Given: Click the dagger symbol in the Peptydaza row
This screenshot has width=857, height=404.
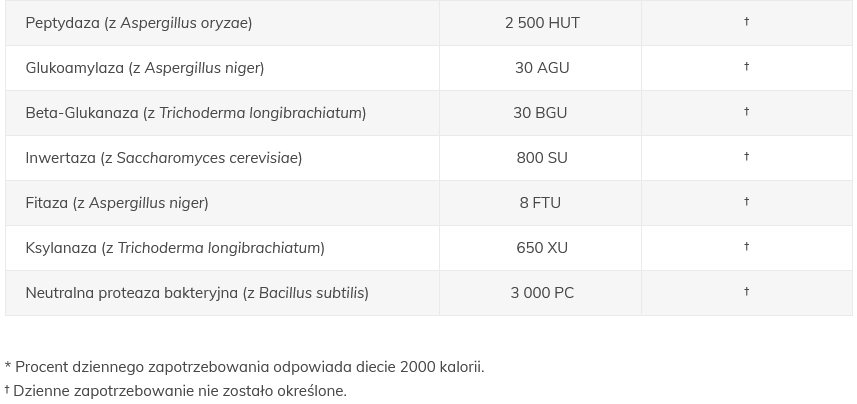Looking at the screenshot, I should [746, 22].
